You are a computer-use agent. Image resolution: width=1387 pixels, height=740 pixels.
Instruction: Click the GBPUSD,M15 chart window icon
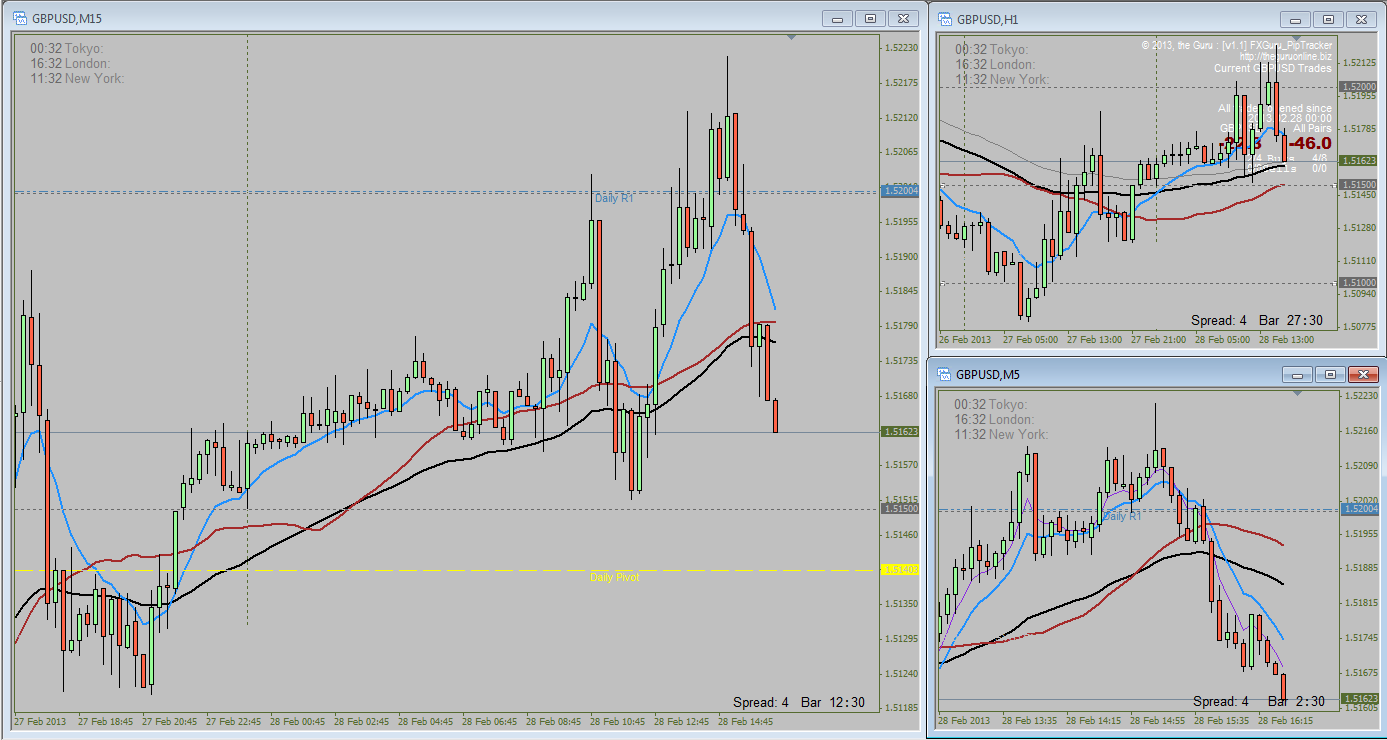coord(19,18)
